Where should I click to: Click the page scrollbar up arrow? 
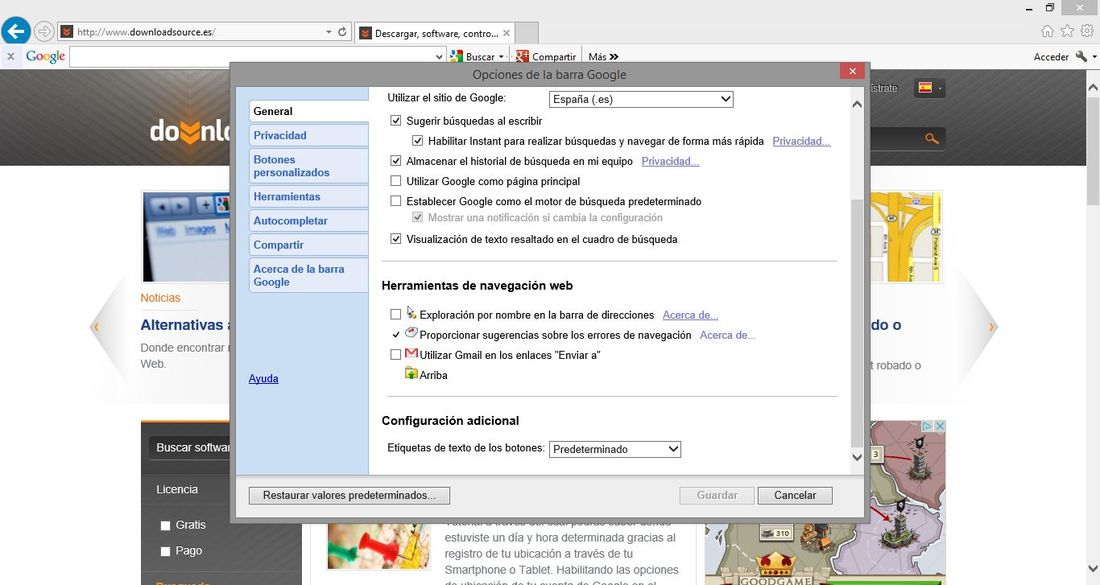pyautogui.click(x=1093, y=88)
